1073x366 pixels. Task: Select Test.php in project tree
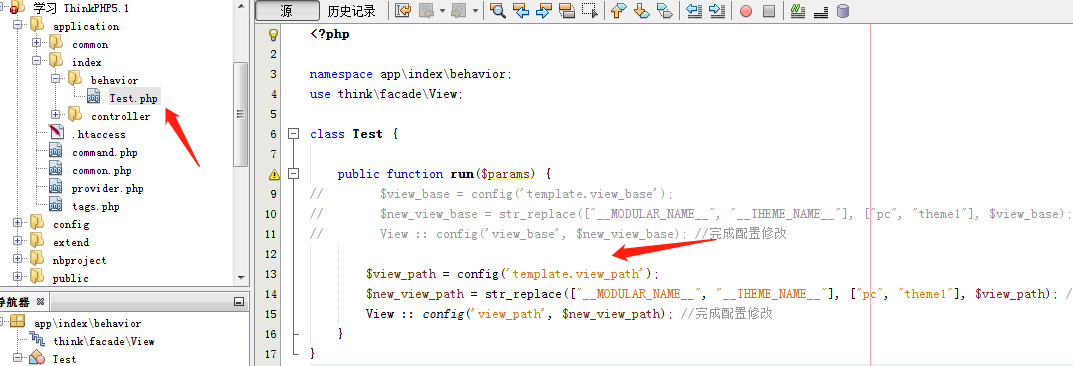133,99
